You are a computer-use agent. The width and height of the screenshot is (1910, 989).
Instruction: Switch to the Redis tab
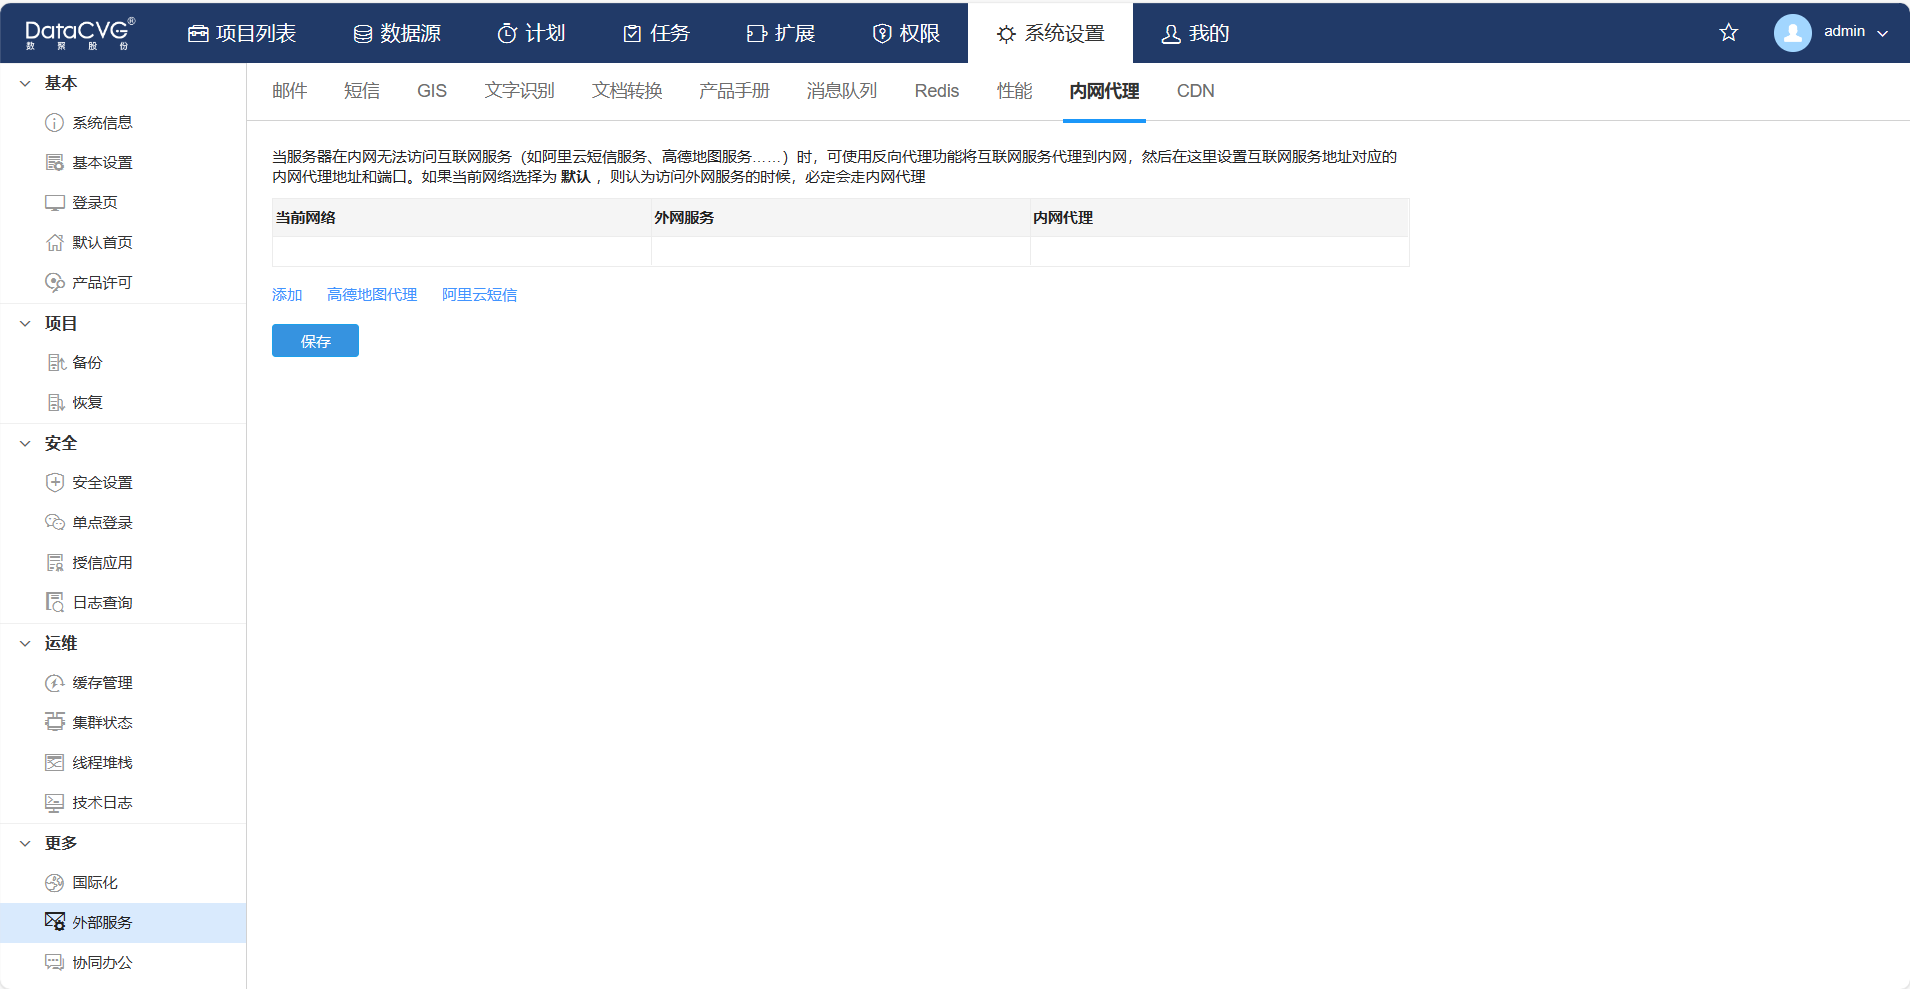coord(937,91)
